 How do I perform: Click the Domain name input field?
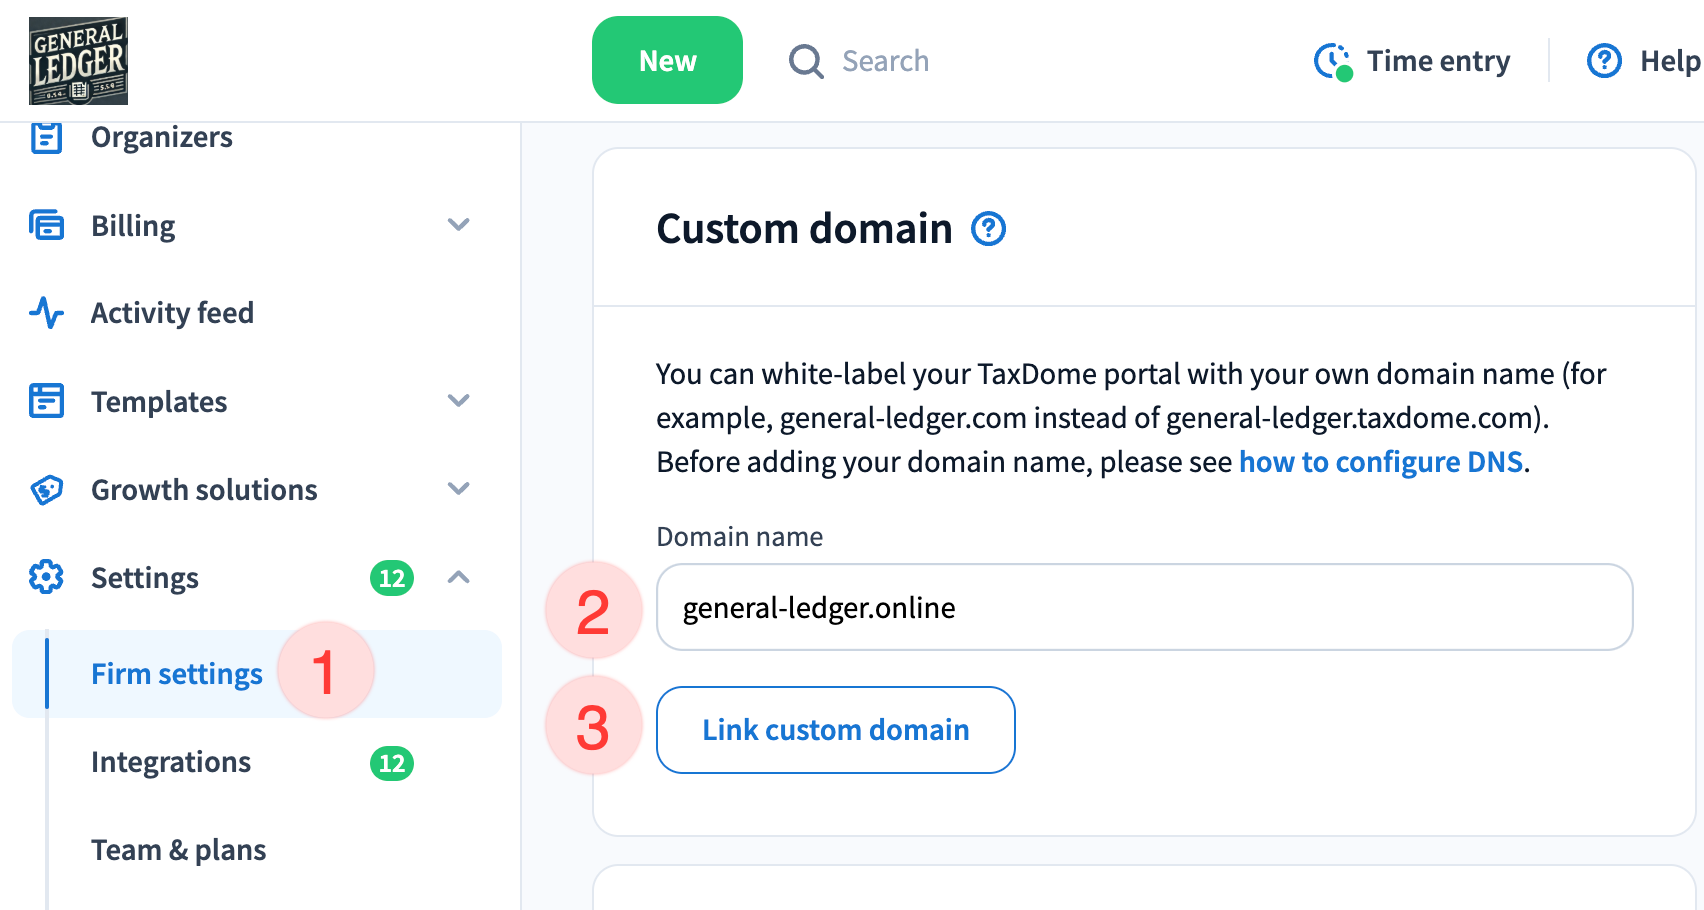[x=1144, y=608]
